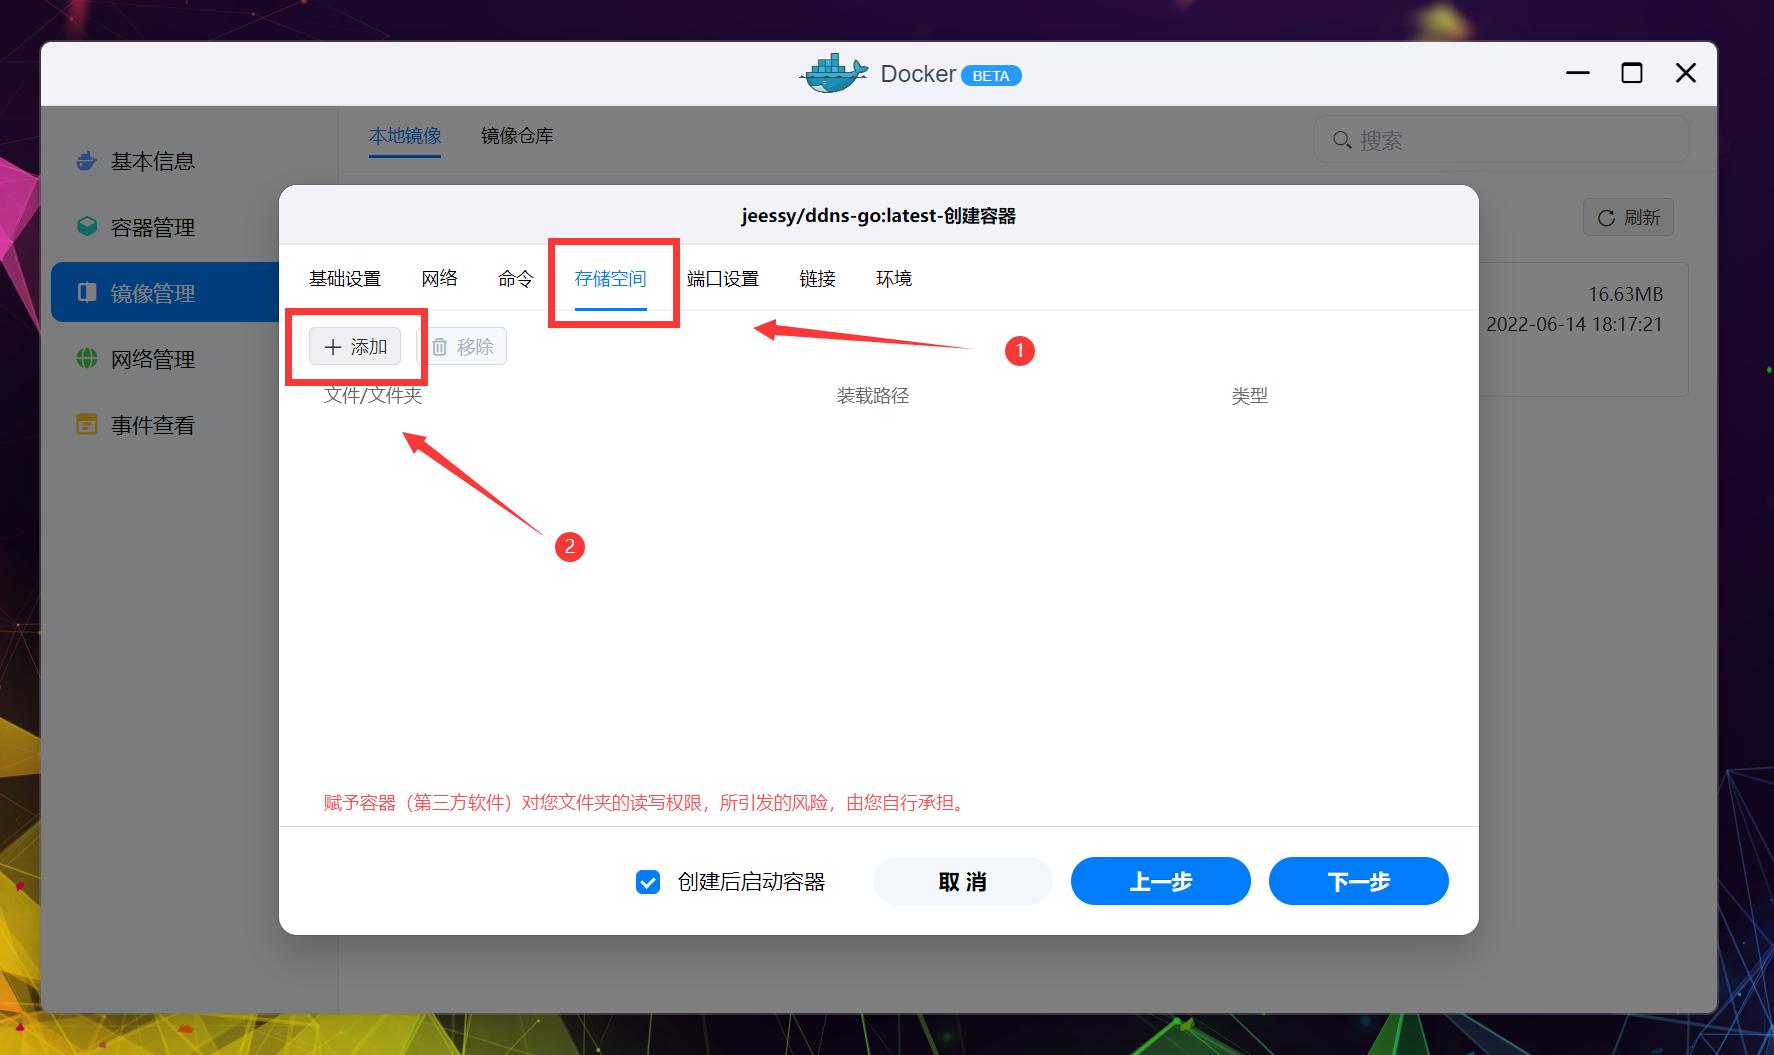The height and width of the screenshot is (1055, 1774).
Task: Click inside the 搜索 search field
Action: point(1450,140)
